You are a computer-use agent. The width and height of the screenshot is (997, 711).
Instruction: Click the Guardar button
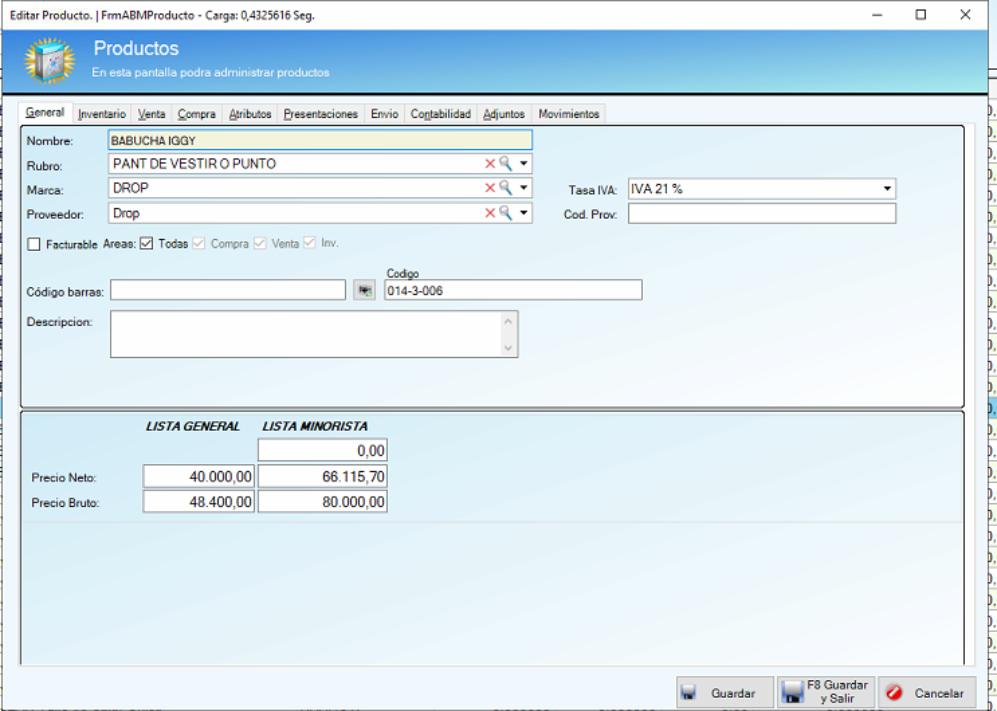coord(725,693)
